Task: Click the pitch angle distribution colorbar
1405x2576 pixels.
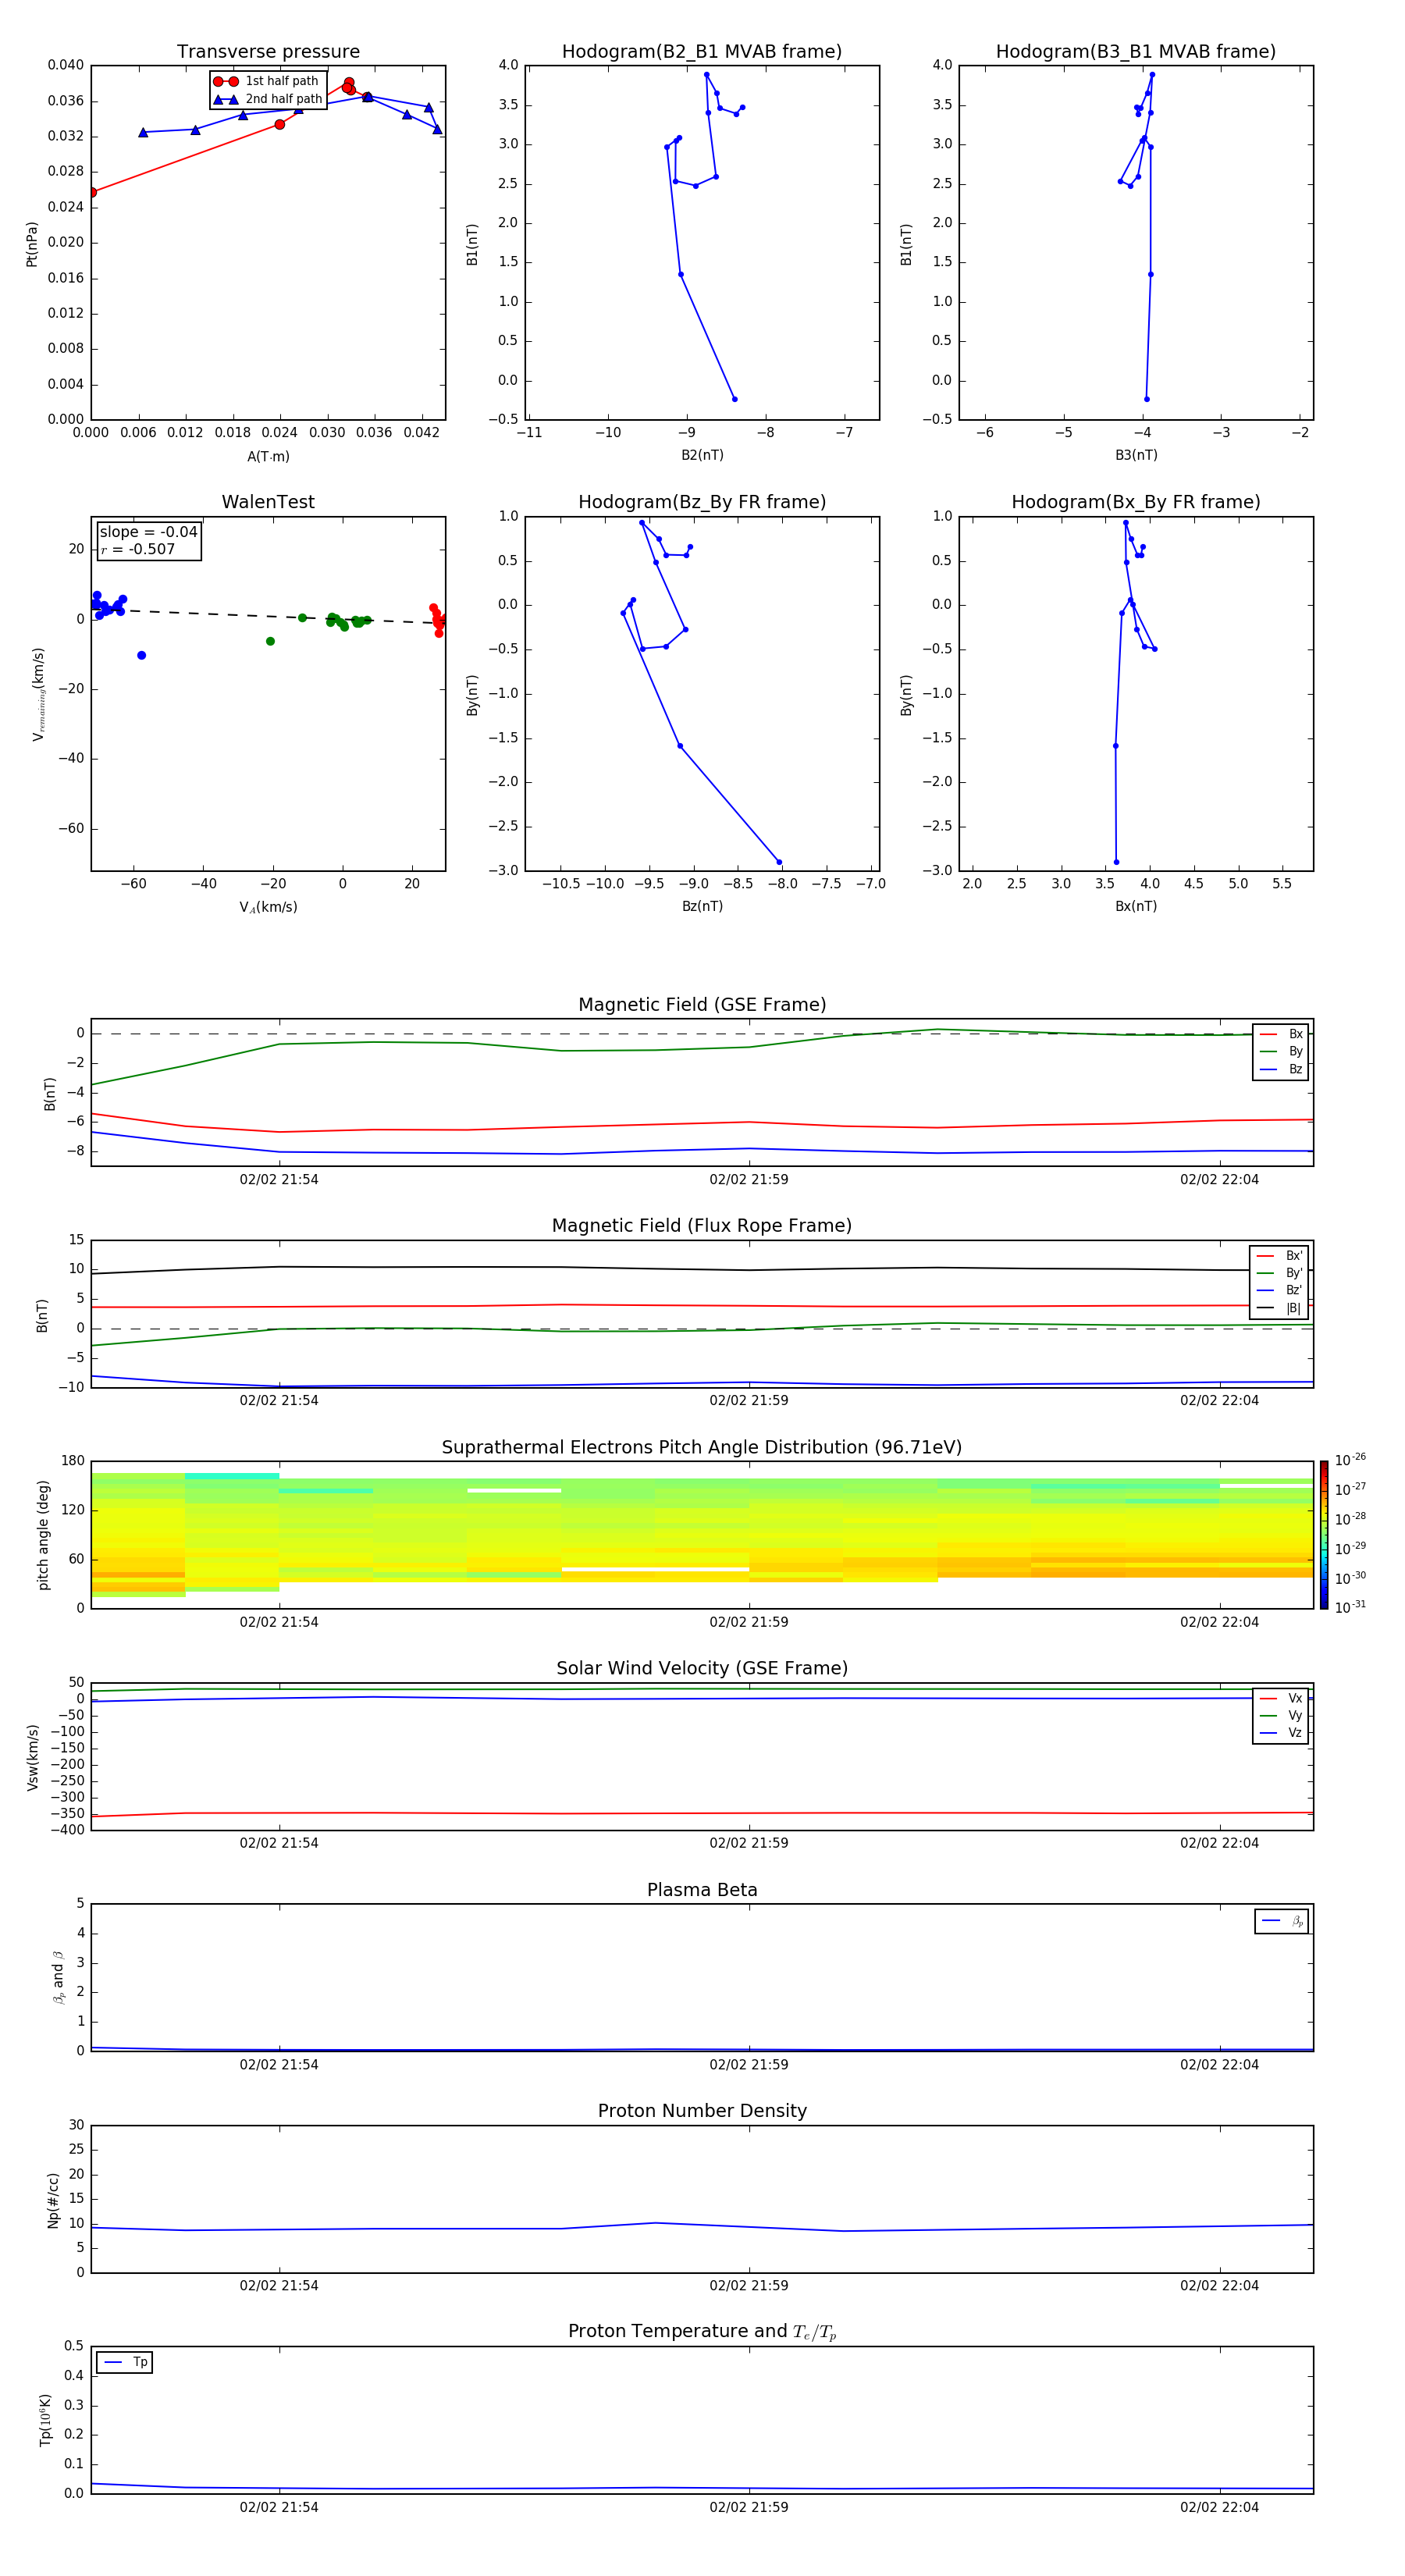Action: tap(1323, 1534)
